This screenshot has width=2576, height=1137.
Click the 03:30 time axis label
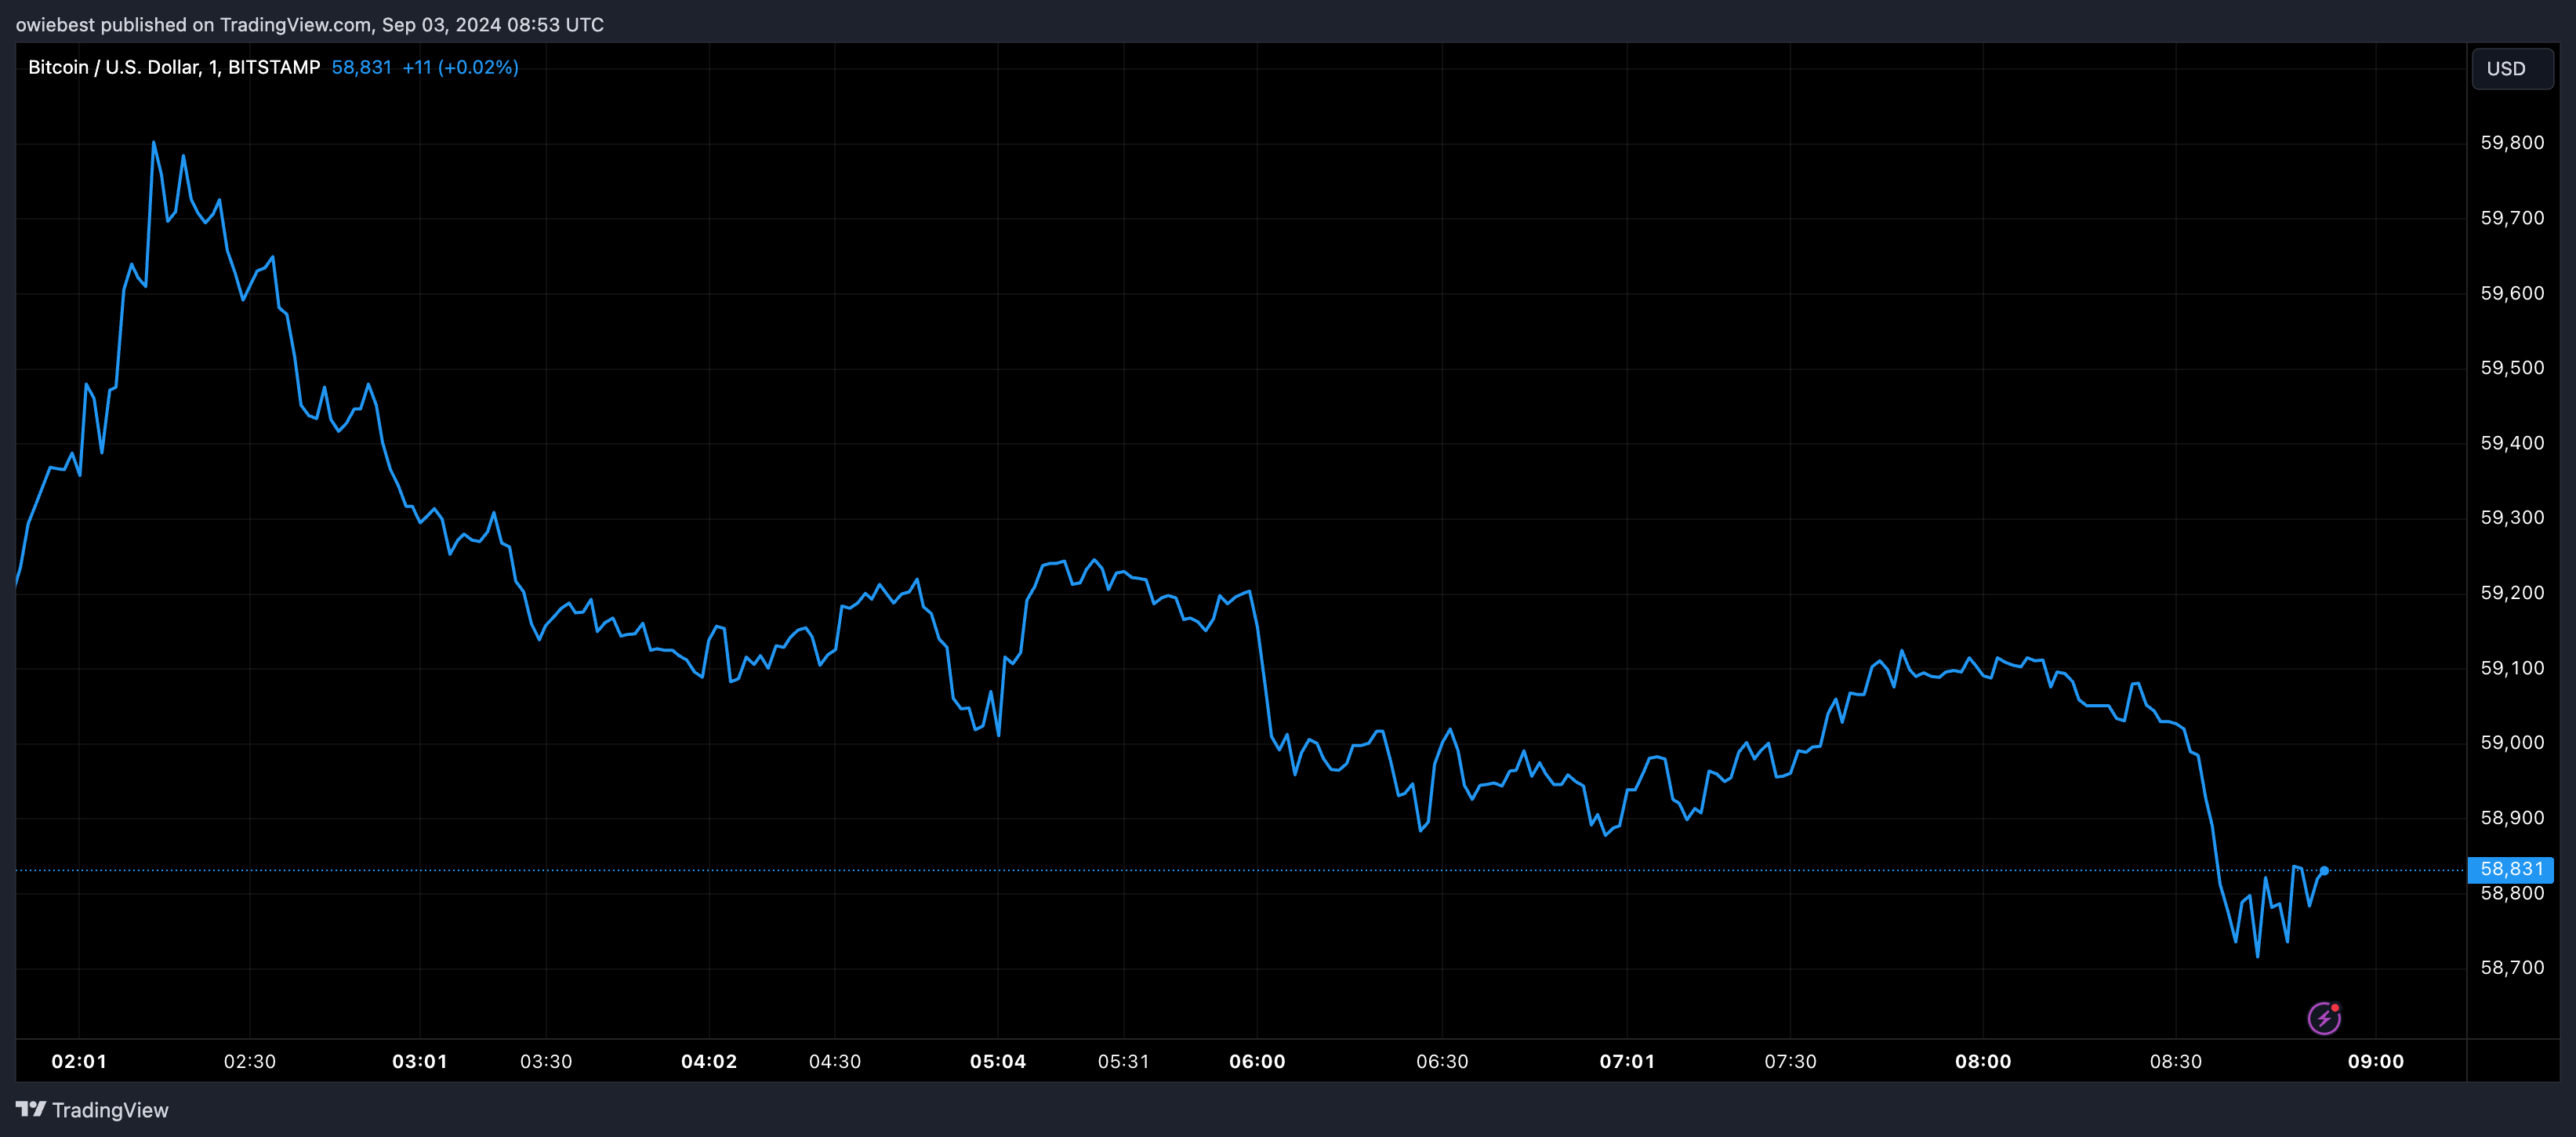click(546, 1061)
